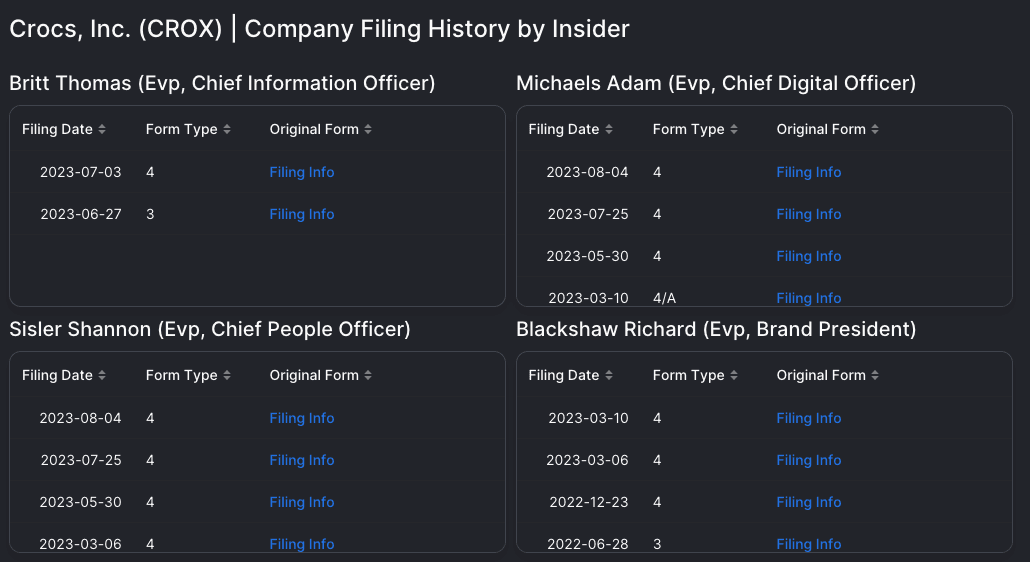This screenshot has width=1030, height=562.
Task: Click Original Form sort icon in Britt Thomas table
Action: pyautogui.click(x=368, y=130)
